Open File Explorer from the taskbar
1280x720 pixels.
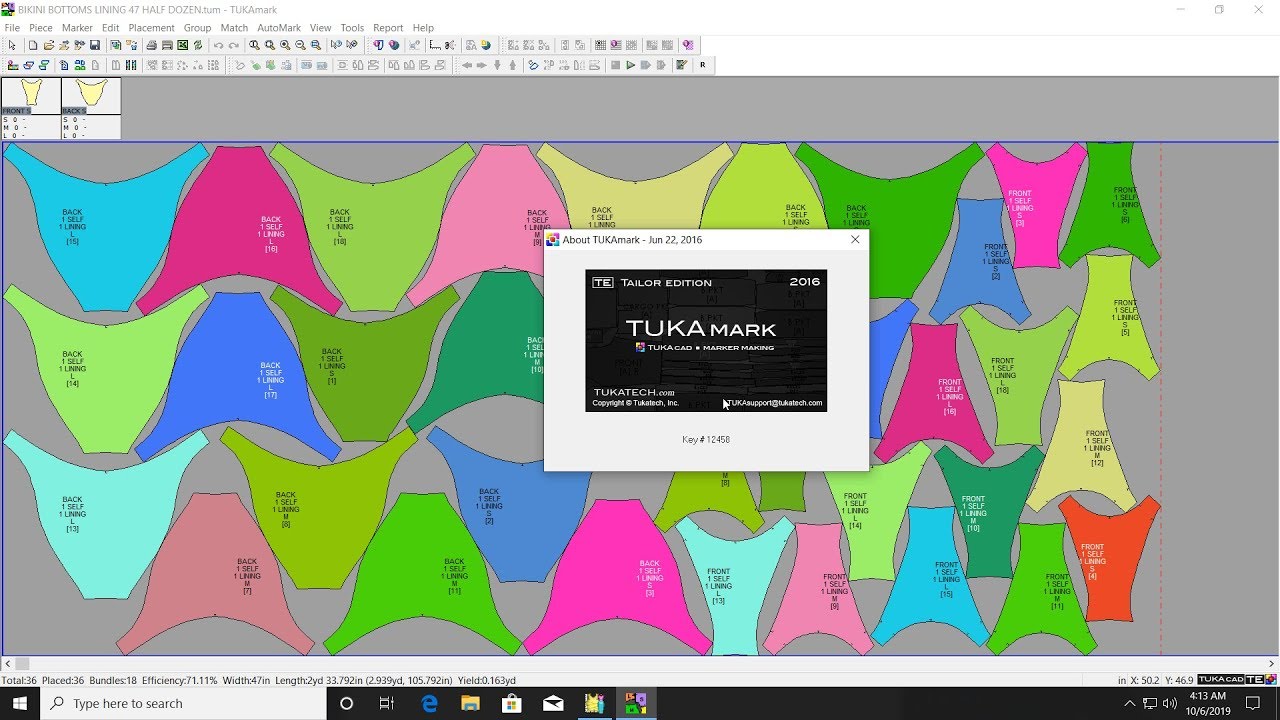point(470,703)
